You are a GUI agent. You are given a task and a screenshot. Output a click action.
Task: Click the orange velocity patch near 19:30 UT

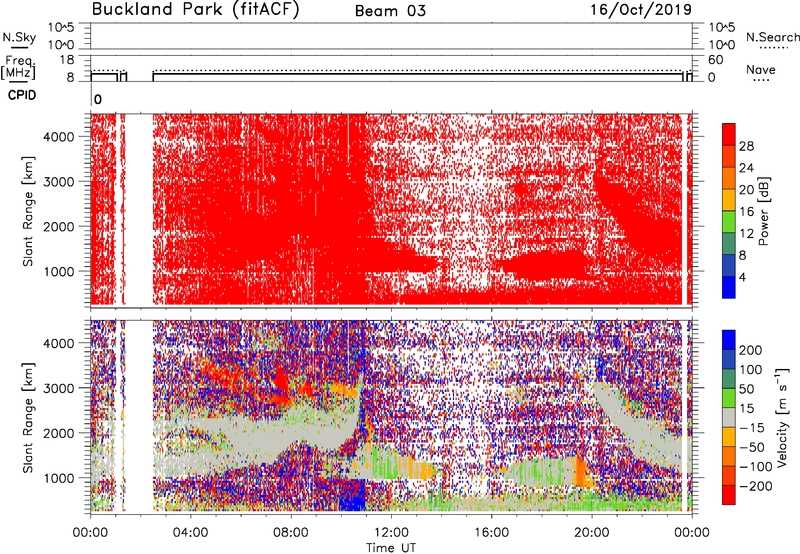point(580,472)
